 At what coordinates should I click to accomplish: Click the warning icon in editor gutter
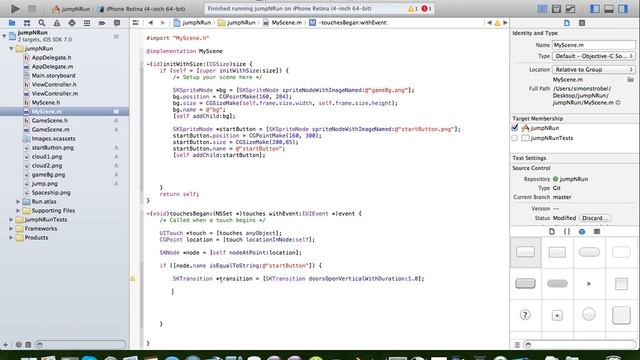point(133,279)
